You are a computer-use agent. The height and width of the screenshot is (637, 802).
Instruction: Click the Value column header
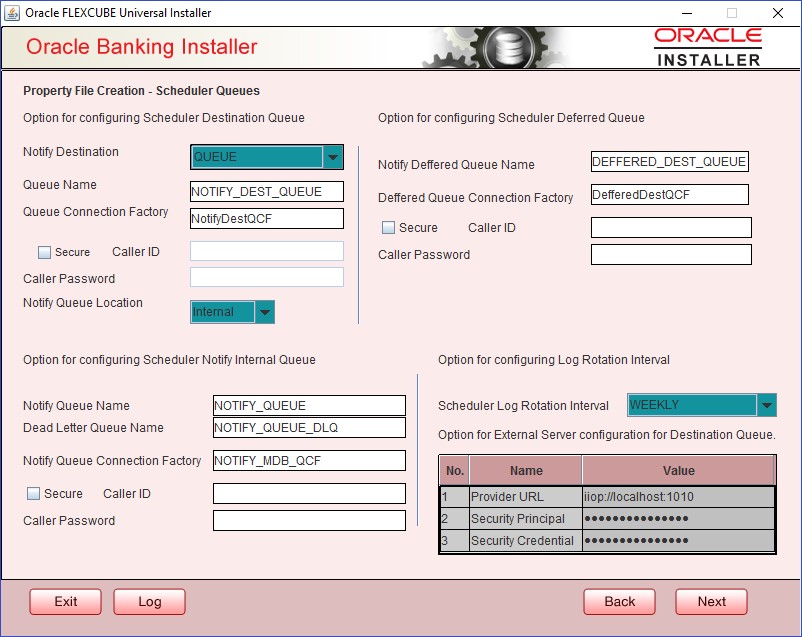679,471
